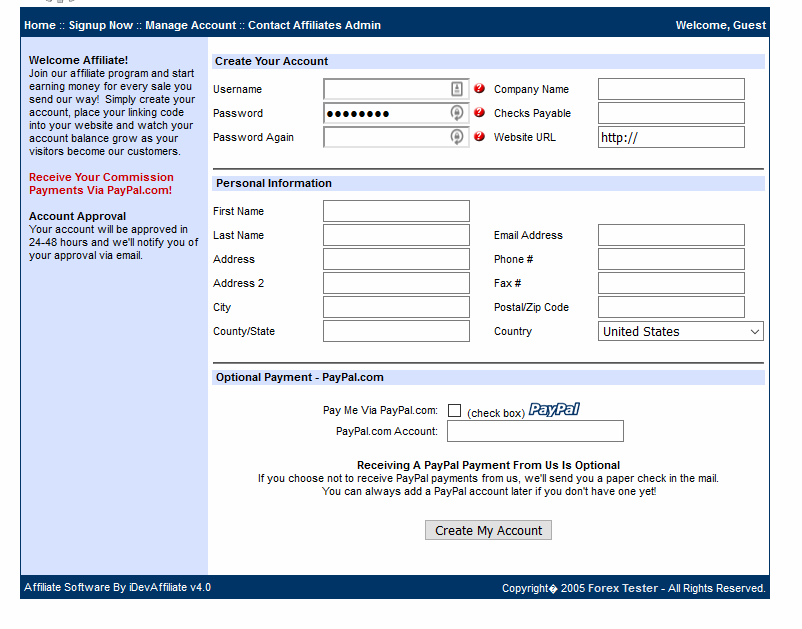Click the Company Name text field
Screen dimensions: 802x629
tap(671, 89)
